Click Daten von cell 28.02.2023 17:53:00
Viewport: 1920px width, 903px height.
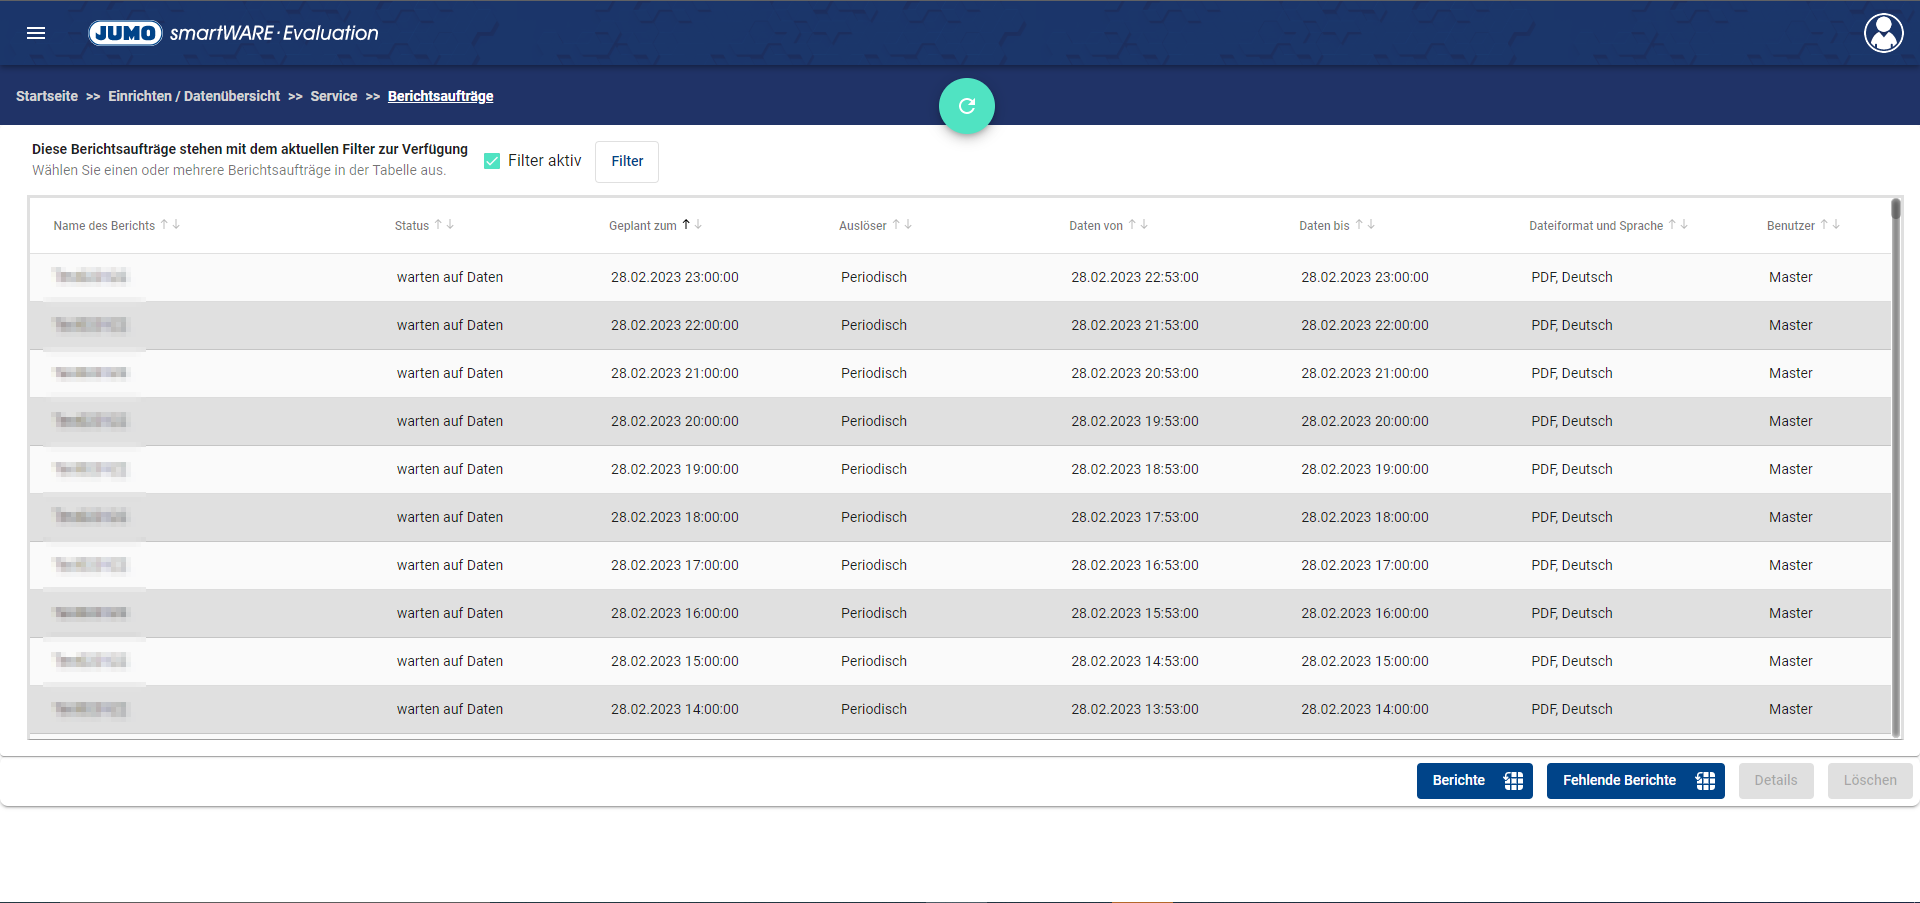(x=1135, y=517)
